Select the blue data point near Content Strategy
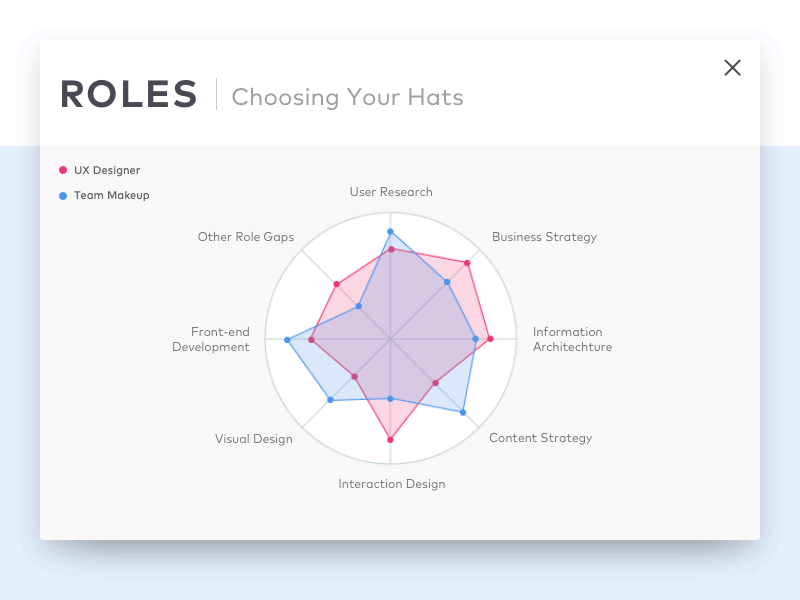Image resolution: width=800 pixels, height=600 pixels. pyautogui.click(x=463, y=411)
